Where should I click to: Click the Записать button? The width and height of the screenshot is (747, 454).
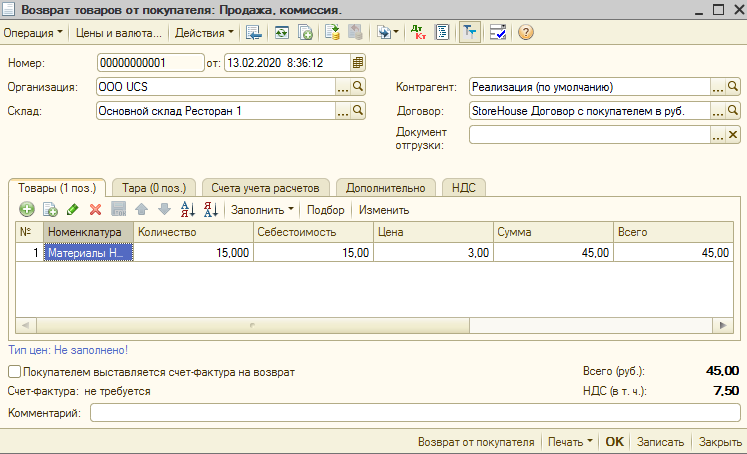pos(660,442)
